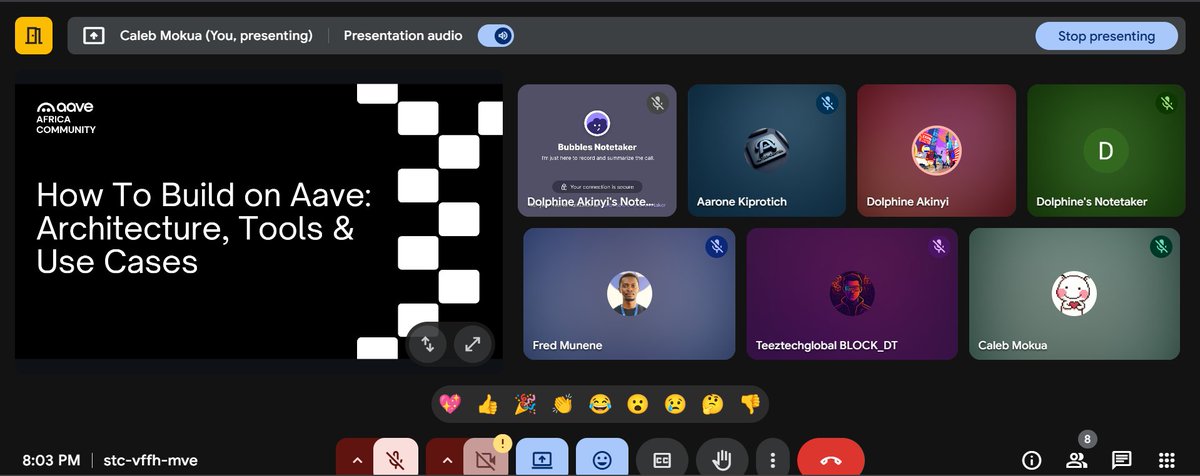Toggle the Presentation audio switch
Image resolution: width=1200 pixels, height=476 pixels.
[x=495, y=36]
